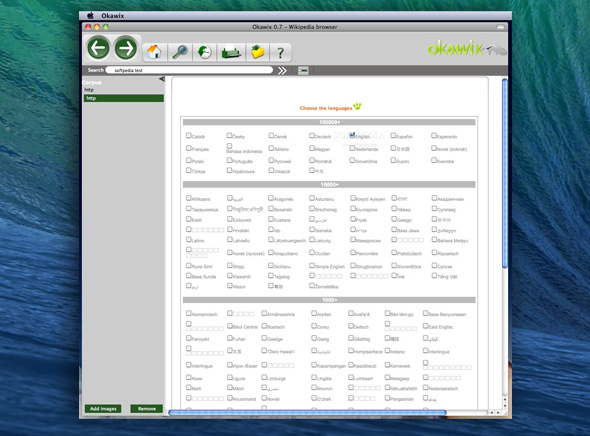Click the magnifying glass search icon

(180, 52)
